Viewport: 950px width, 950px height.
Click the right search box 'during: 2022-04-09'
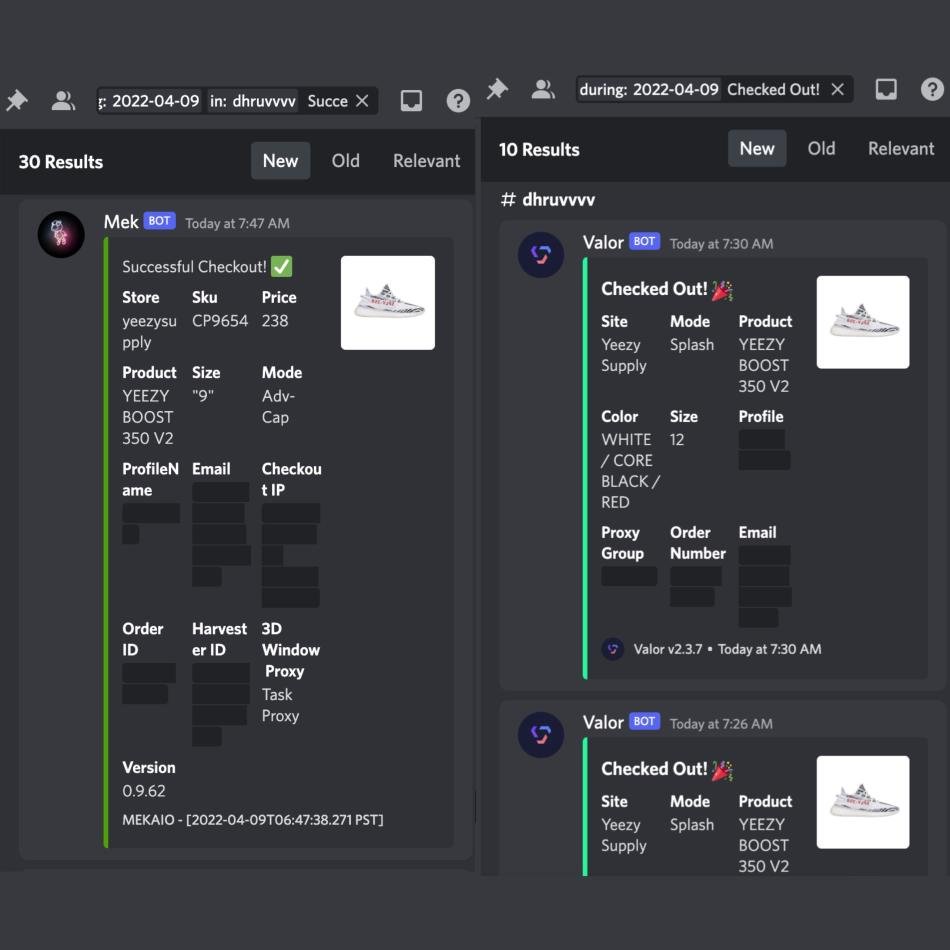(x=714, y=90)
